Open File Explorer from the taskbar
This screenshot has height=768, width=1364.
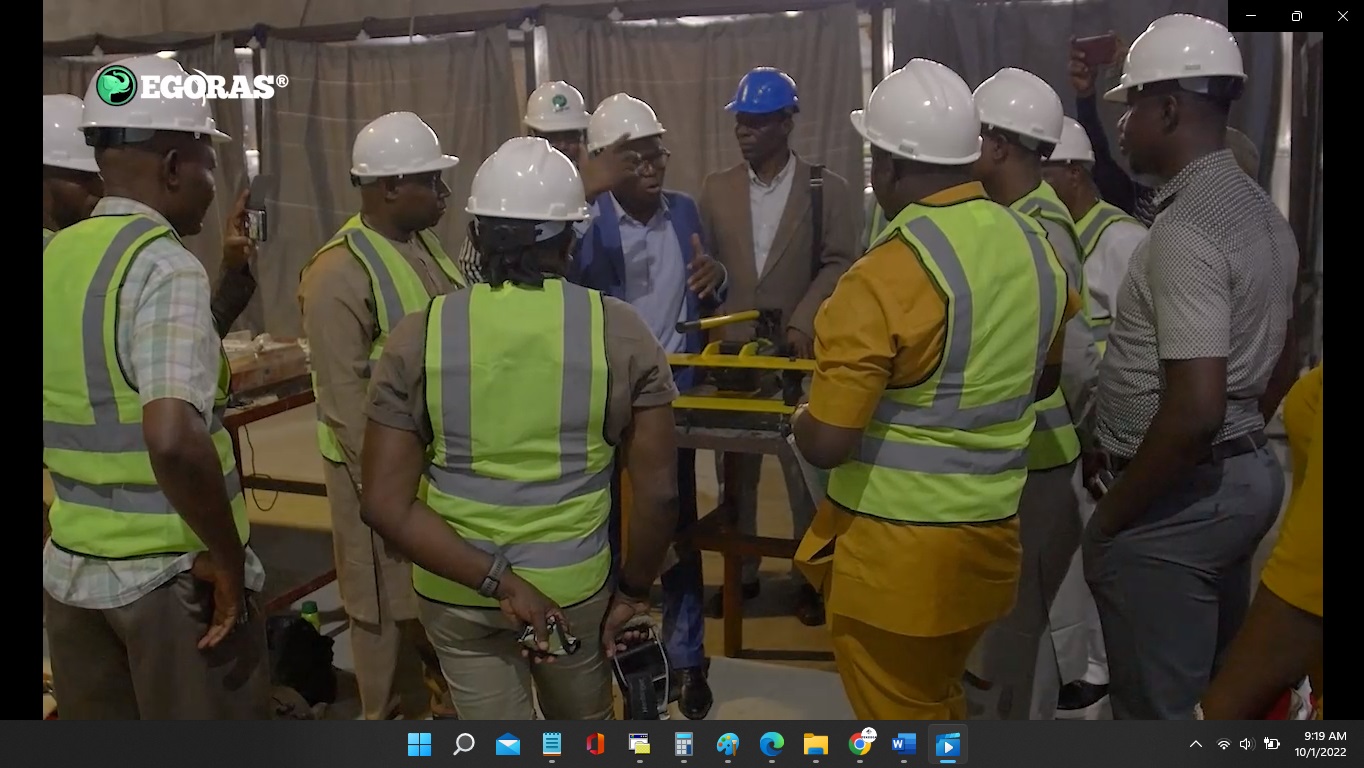point(816,744)
